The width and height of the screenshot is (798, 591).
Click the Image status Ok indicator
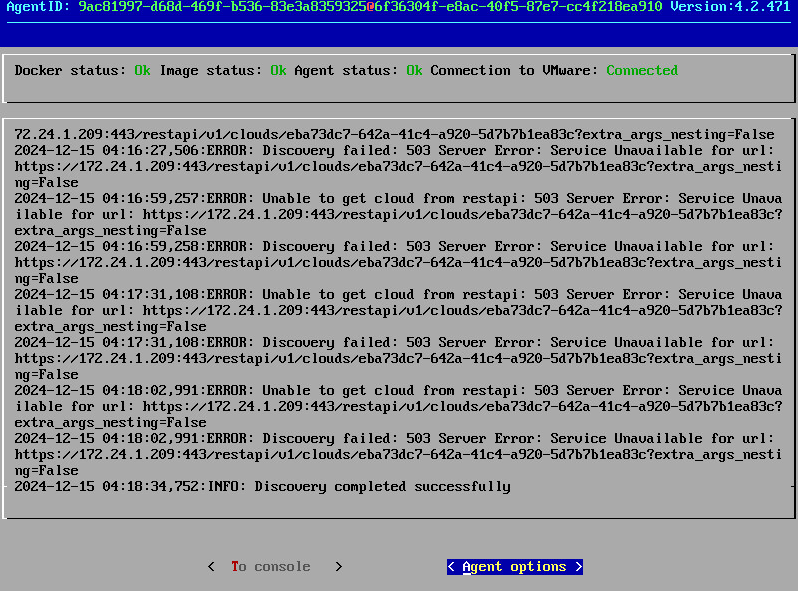pos(278,71)
